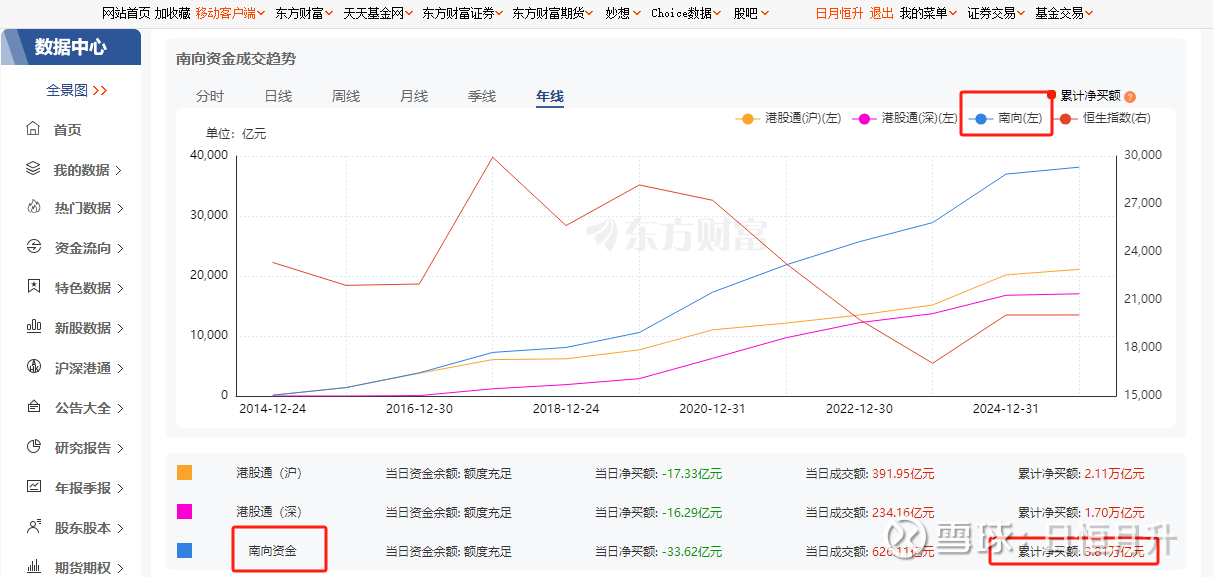The height and width of the screenshot is (577, 1213).
Task: Click 当日净买额 -17.33亿元 value
Action: (692, 474)
